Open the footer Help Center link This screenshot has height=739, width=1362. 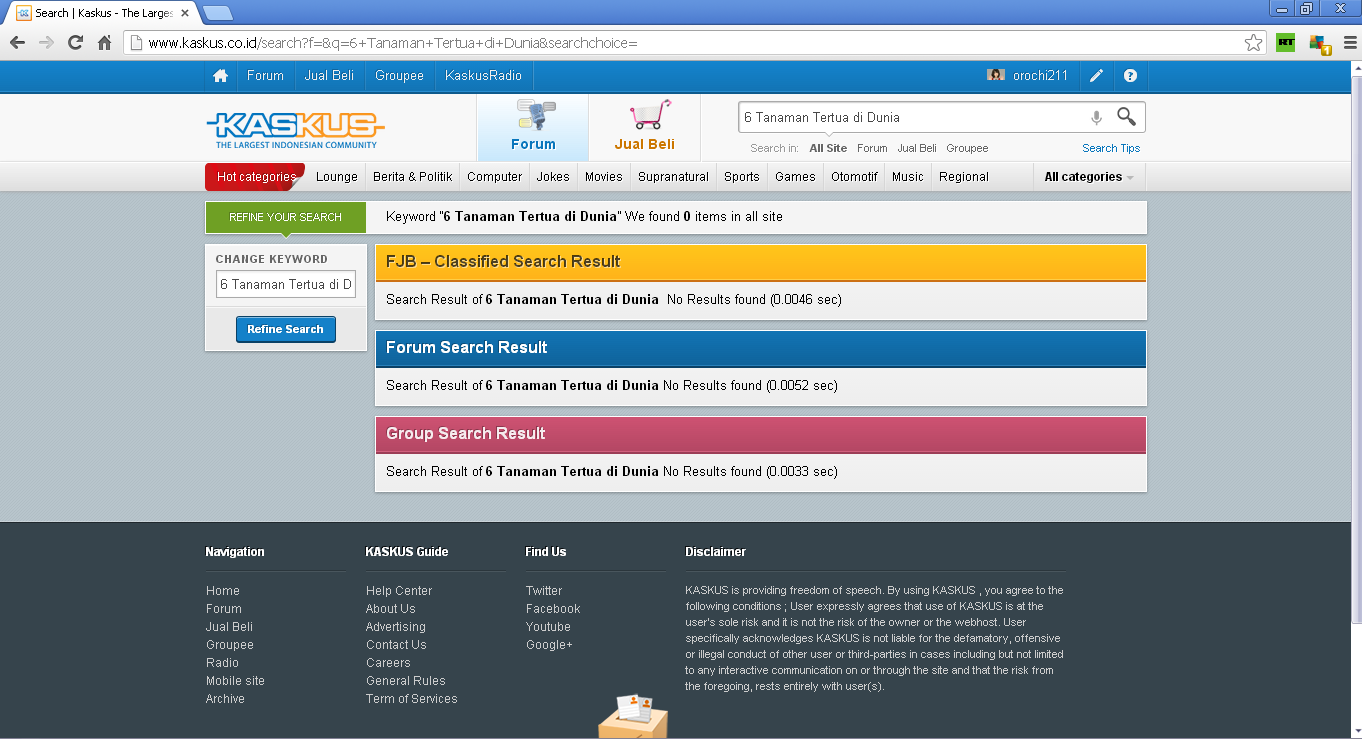[399, 591]
